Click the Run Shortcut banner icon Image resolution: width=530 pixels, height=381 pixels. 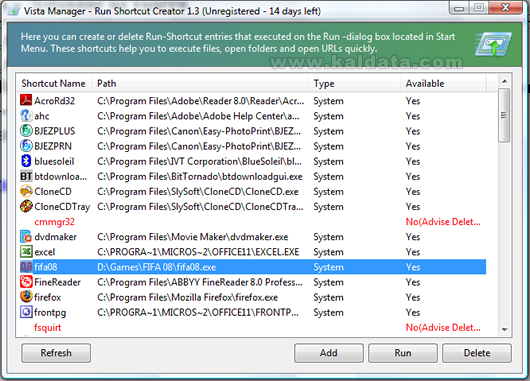pos(493,44)
